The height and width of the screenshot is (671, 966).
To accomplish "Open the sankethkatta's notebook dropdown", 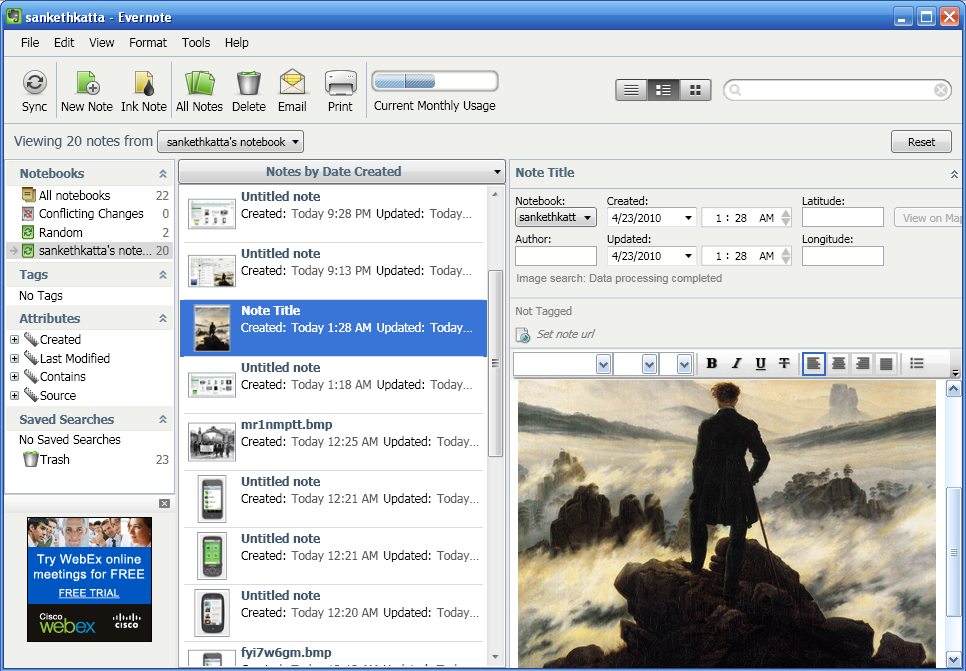I will tap(230, 142).
